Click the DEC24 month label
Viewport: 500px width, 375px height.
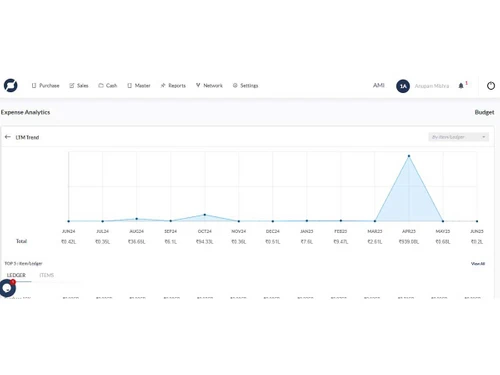click(x=273, y=231)
